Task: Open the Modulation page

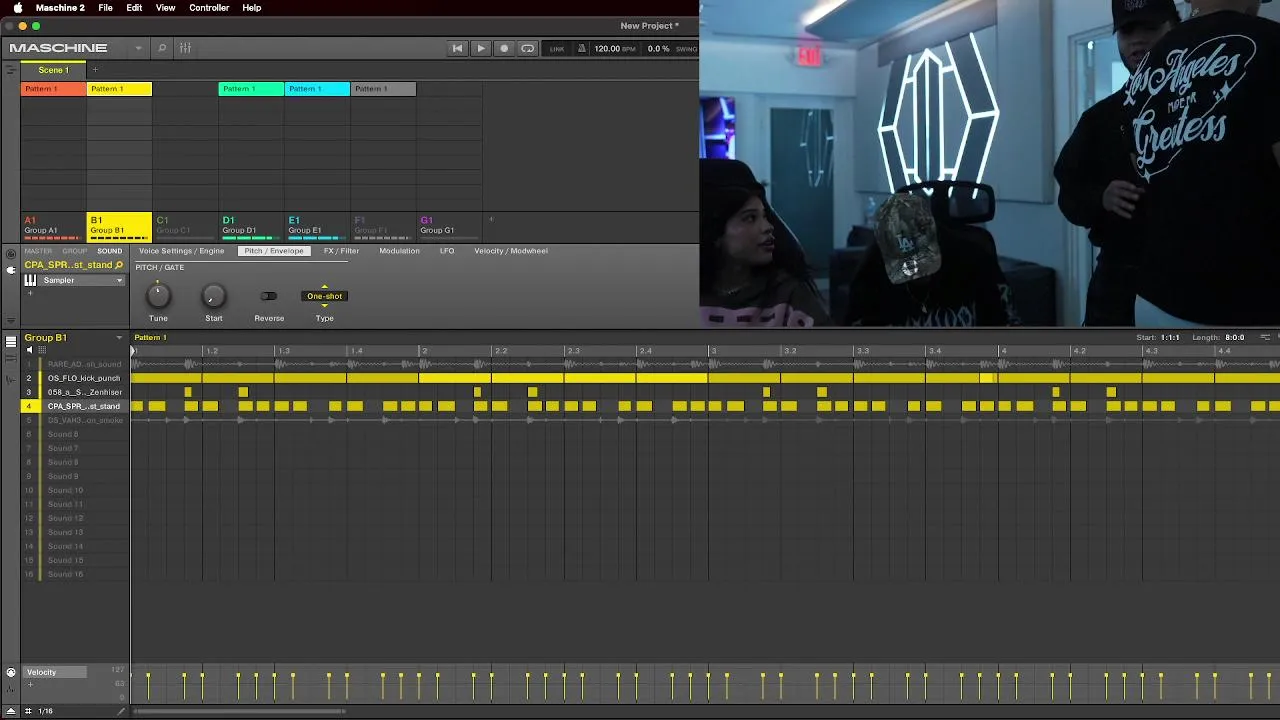Action: 399,251
